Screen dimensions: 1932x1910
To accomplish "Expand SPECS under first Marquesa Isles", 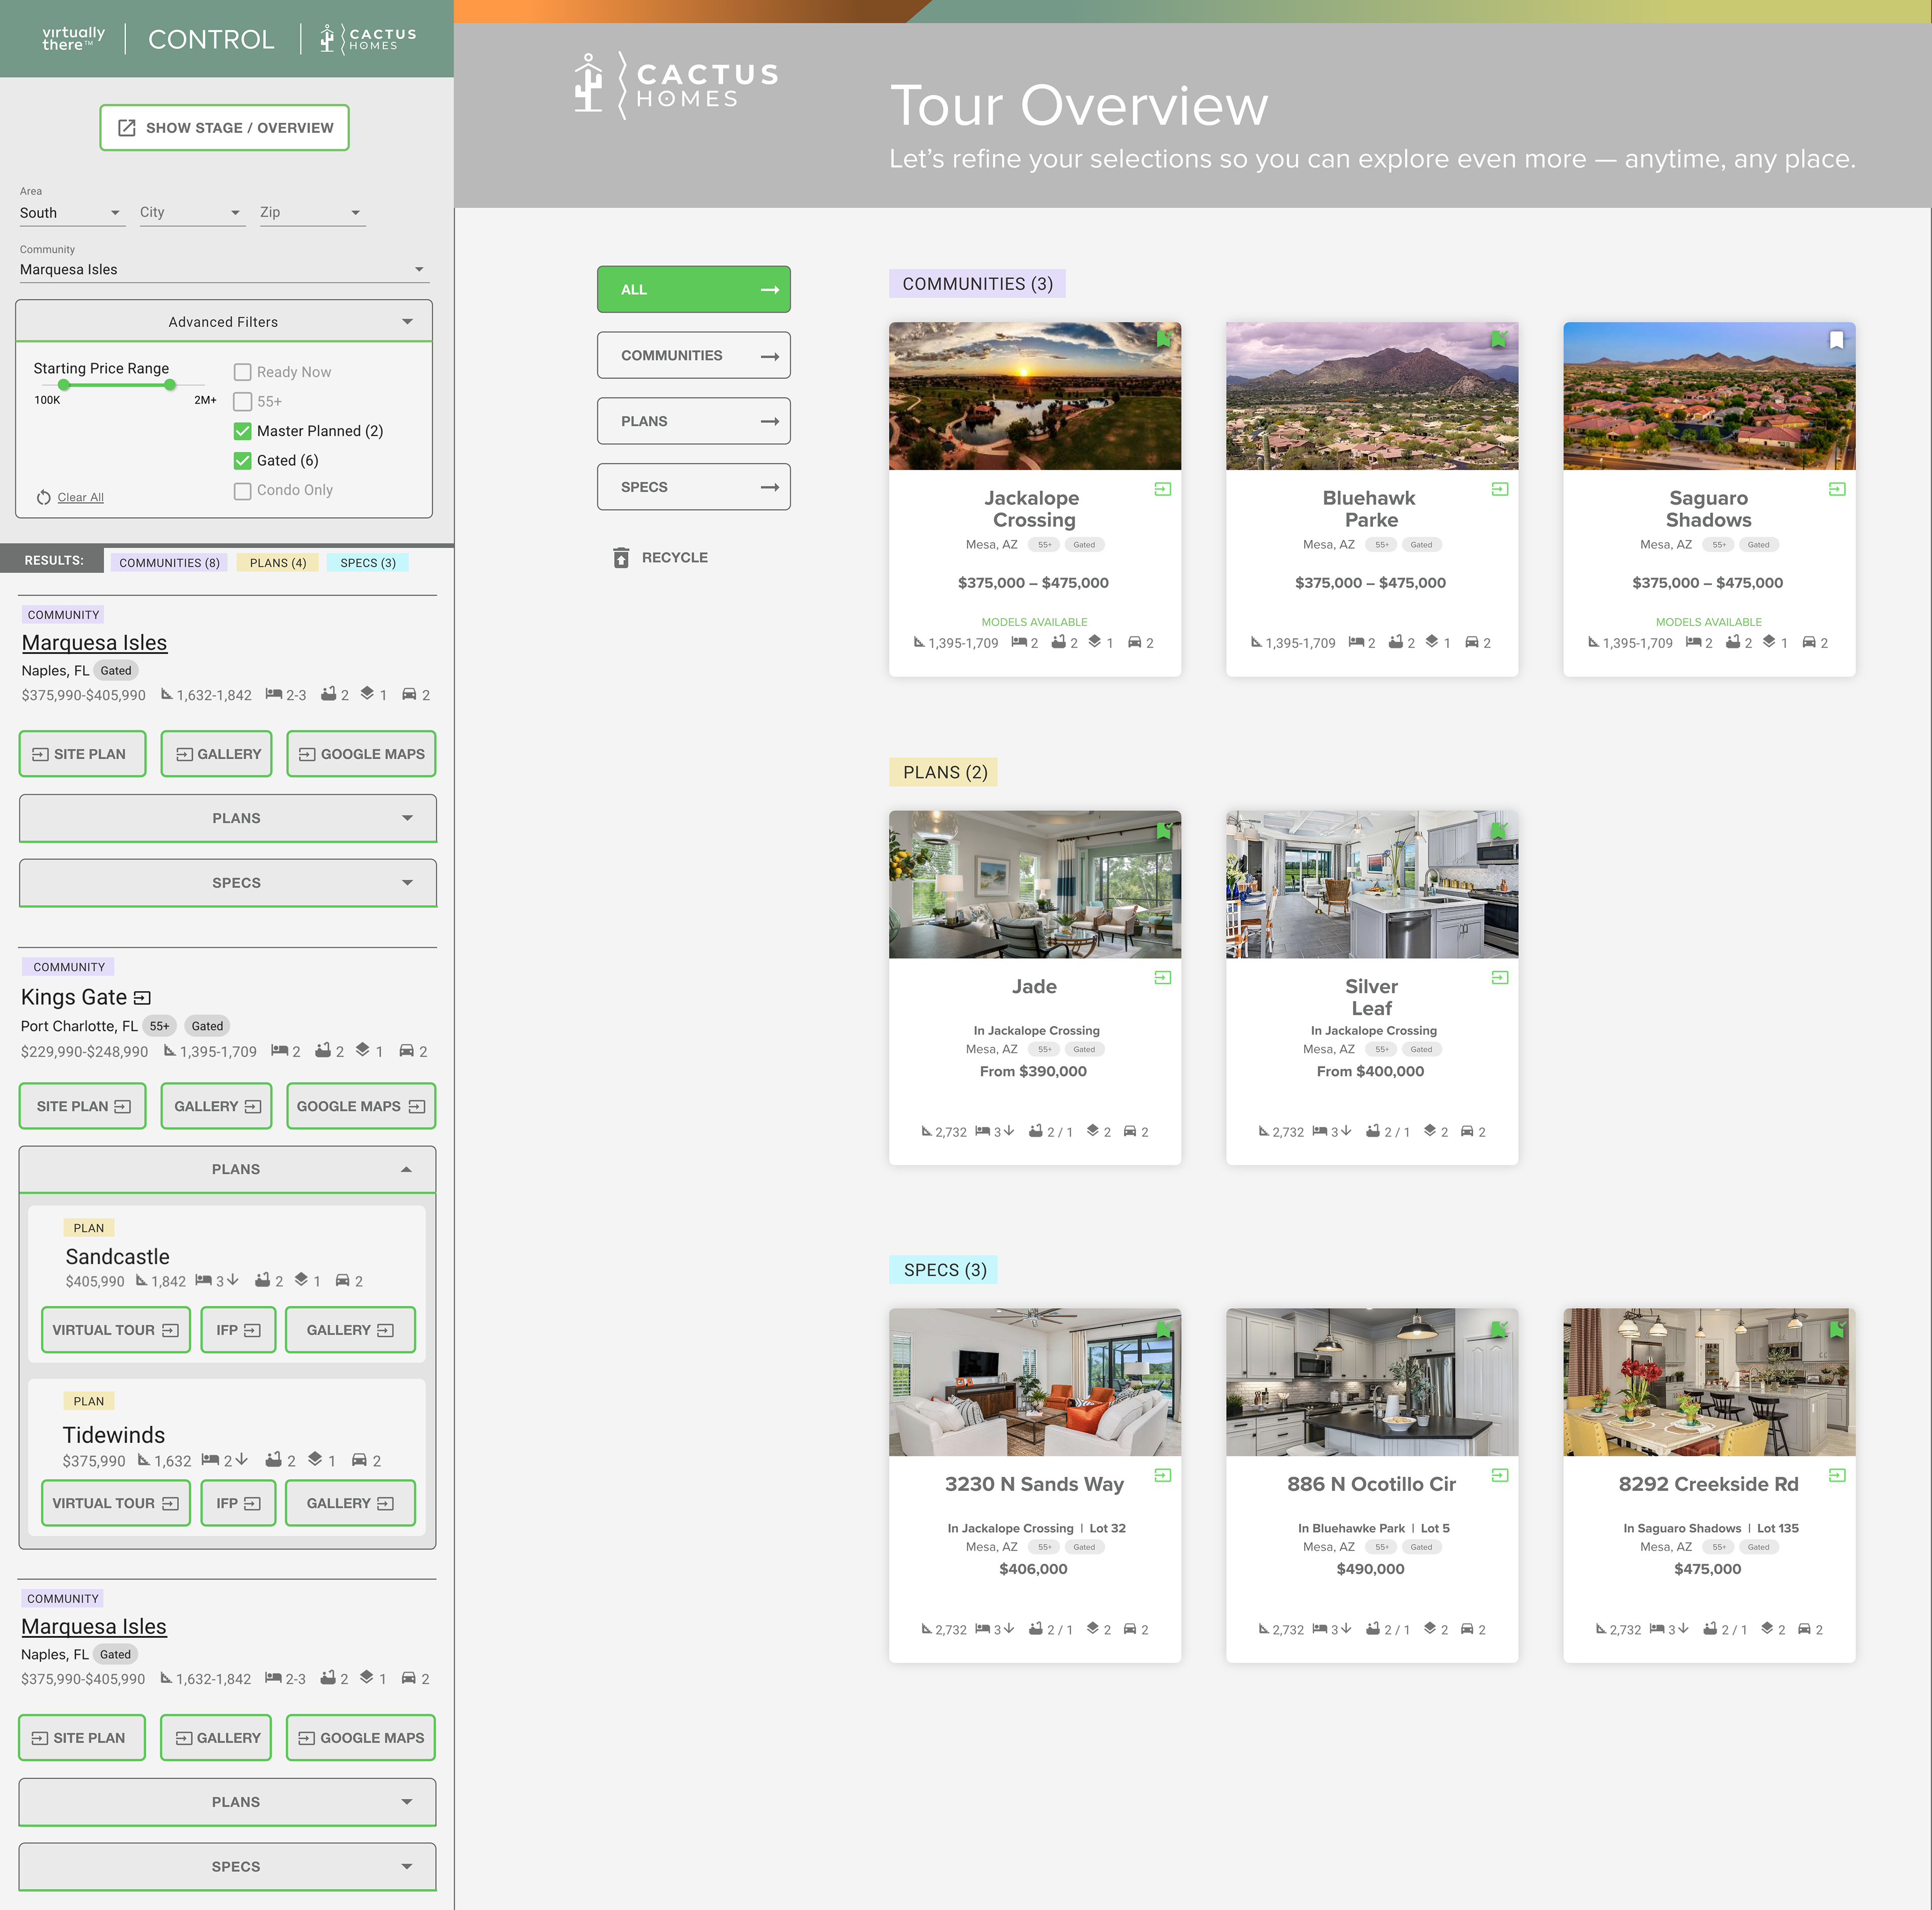I will coord(228,883).
